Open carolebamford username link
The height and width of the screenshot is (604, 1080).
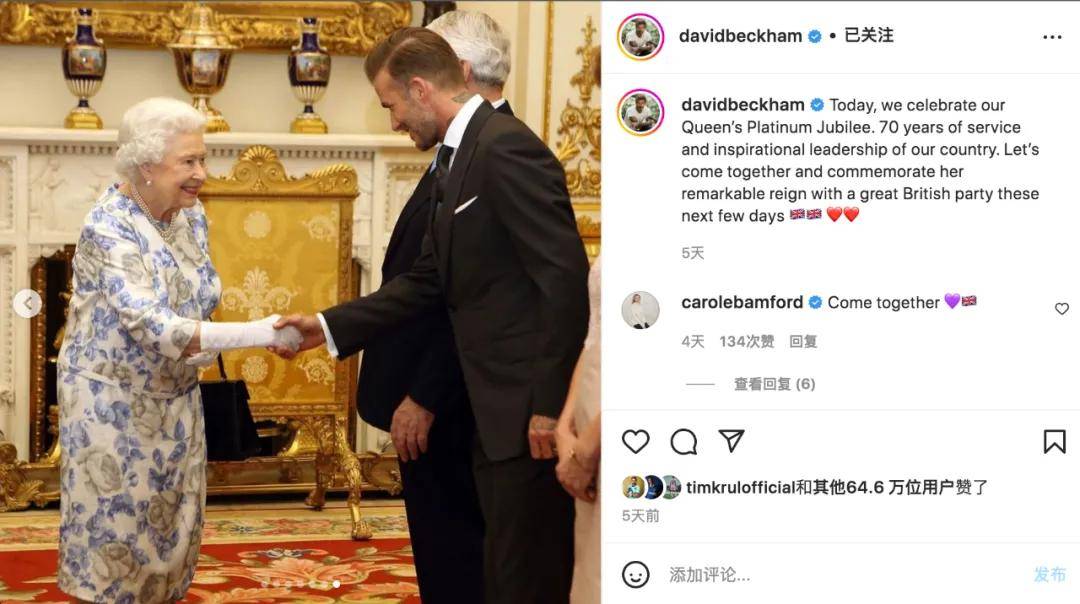(742, 302)
